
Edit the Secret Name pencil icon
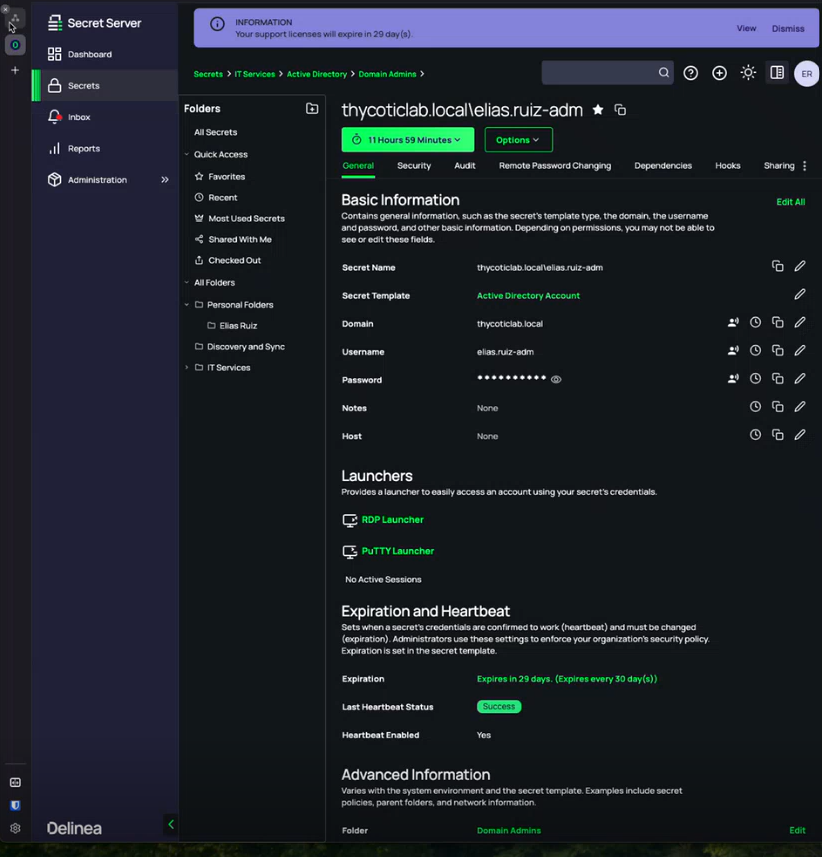pyautogui.click(x=800, y=267)
